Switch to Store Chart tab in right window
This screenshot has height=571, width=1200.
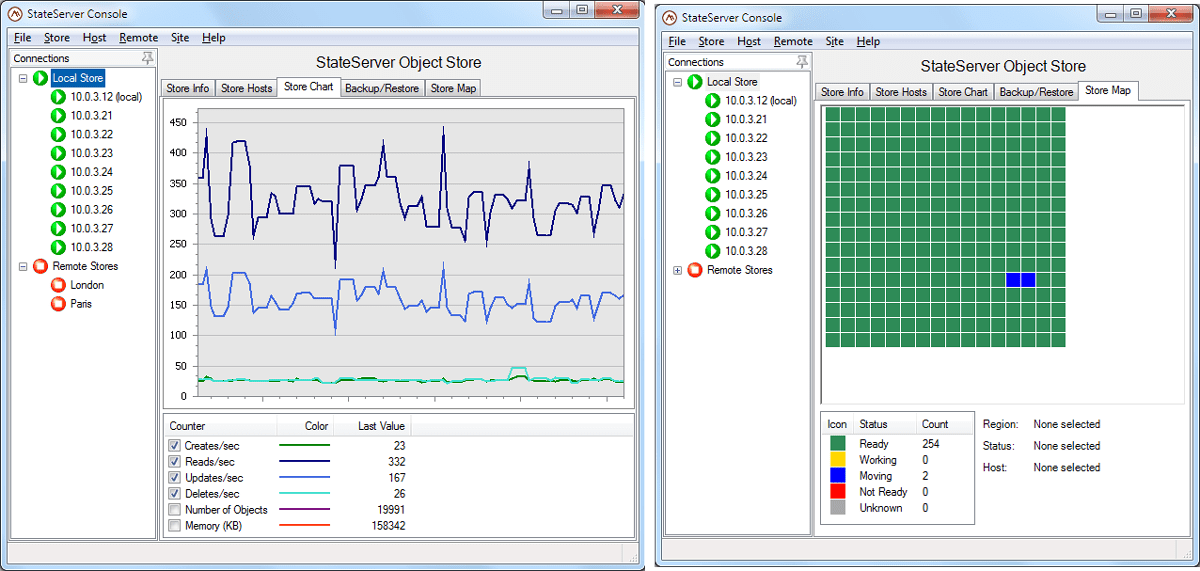(963, 92)
